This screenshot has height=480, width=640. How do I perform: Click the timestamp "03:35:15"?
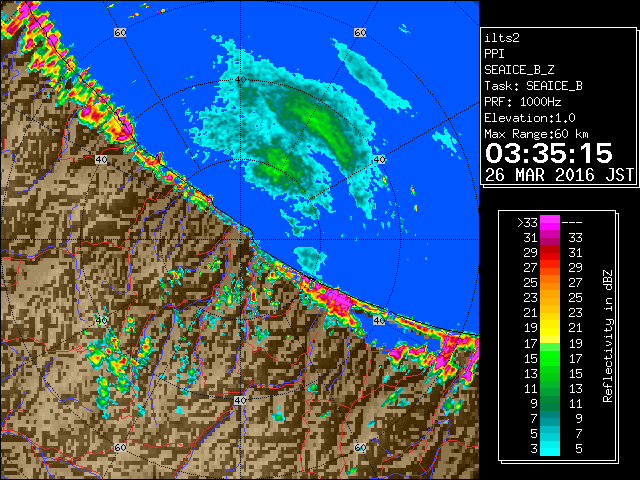click(549, 153)
